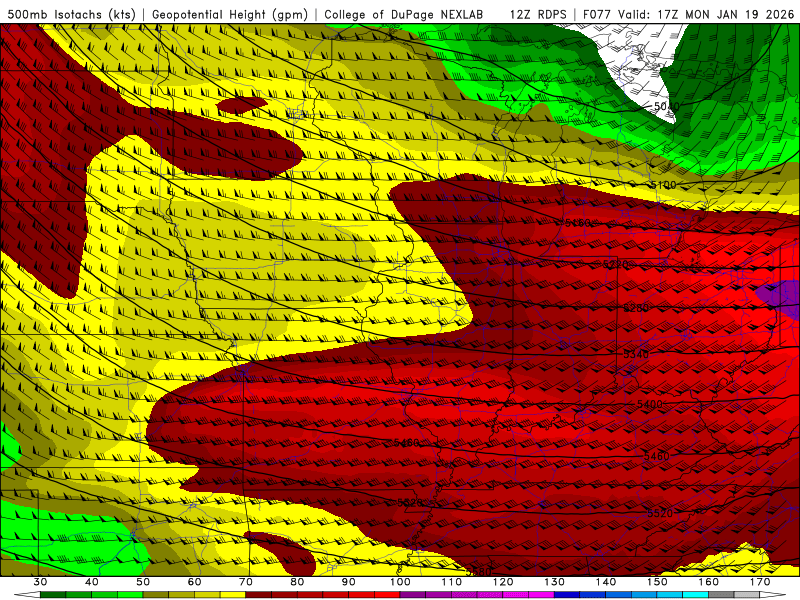Click the 40 tick label on the colorbar
Image resolution: width=800 pixels, height=600 pixels.
click(x=92, y=582)
